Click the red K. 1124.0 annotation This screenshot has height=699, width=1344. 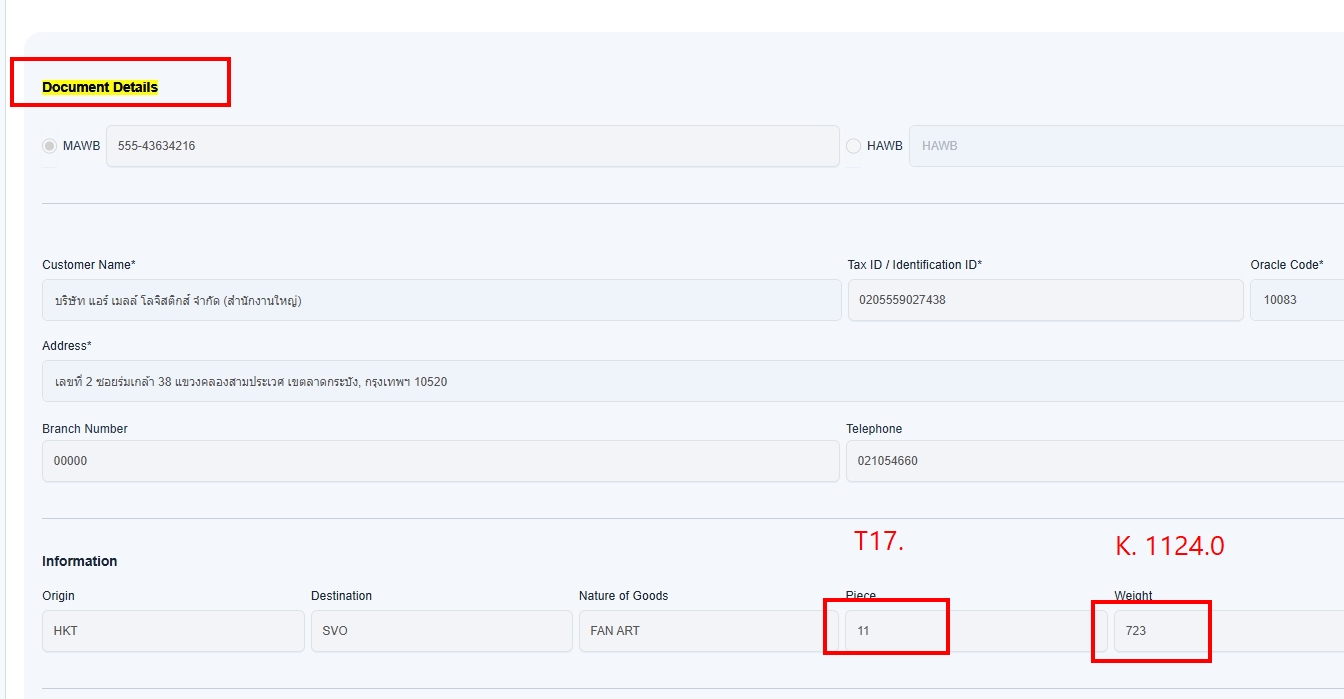tap(1169, 546)
